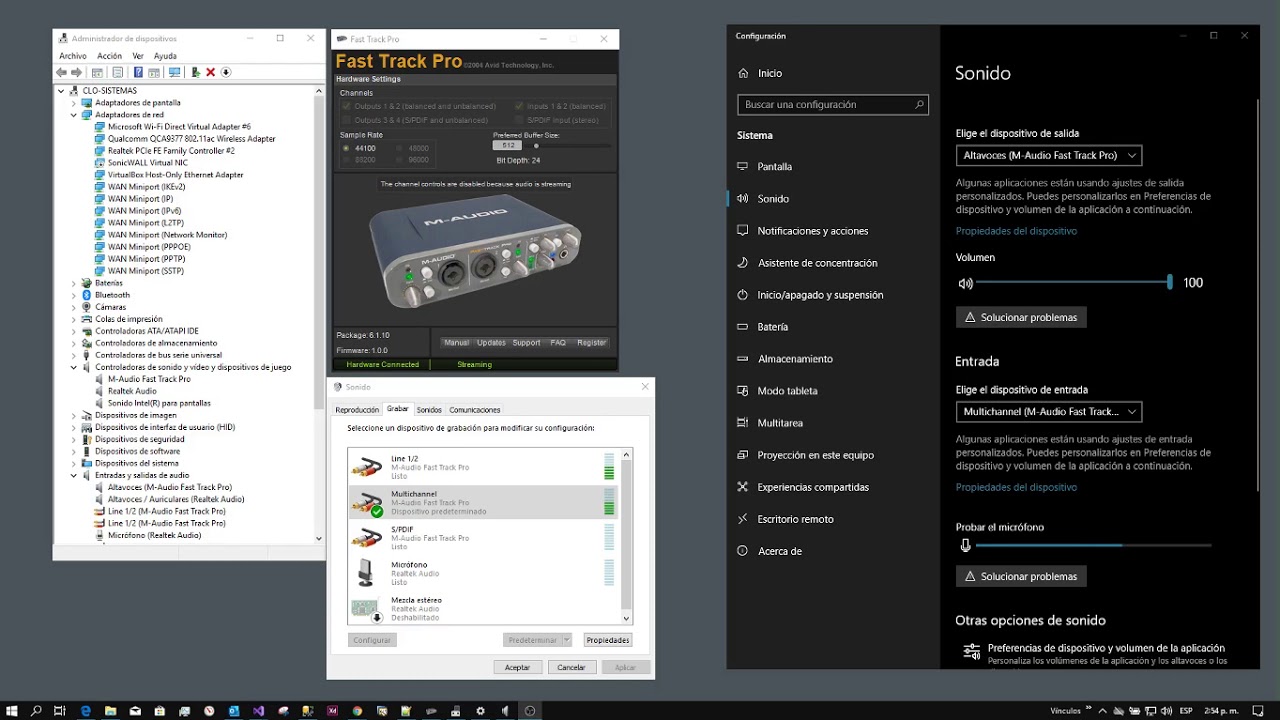This screenshot has width=1280, height=720.
Task: Click Solucionar problemas under the volume slider
Action: [1021, 317]
